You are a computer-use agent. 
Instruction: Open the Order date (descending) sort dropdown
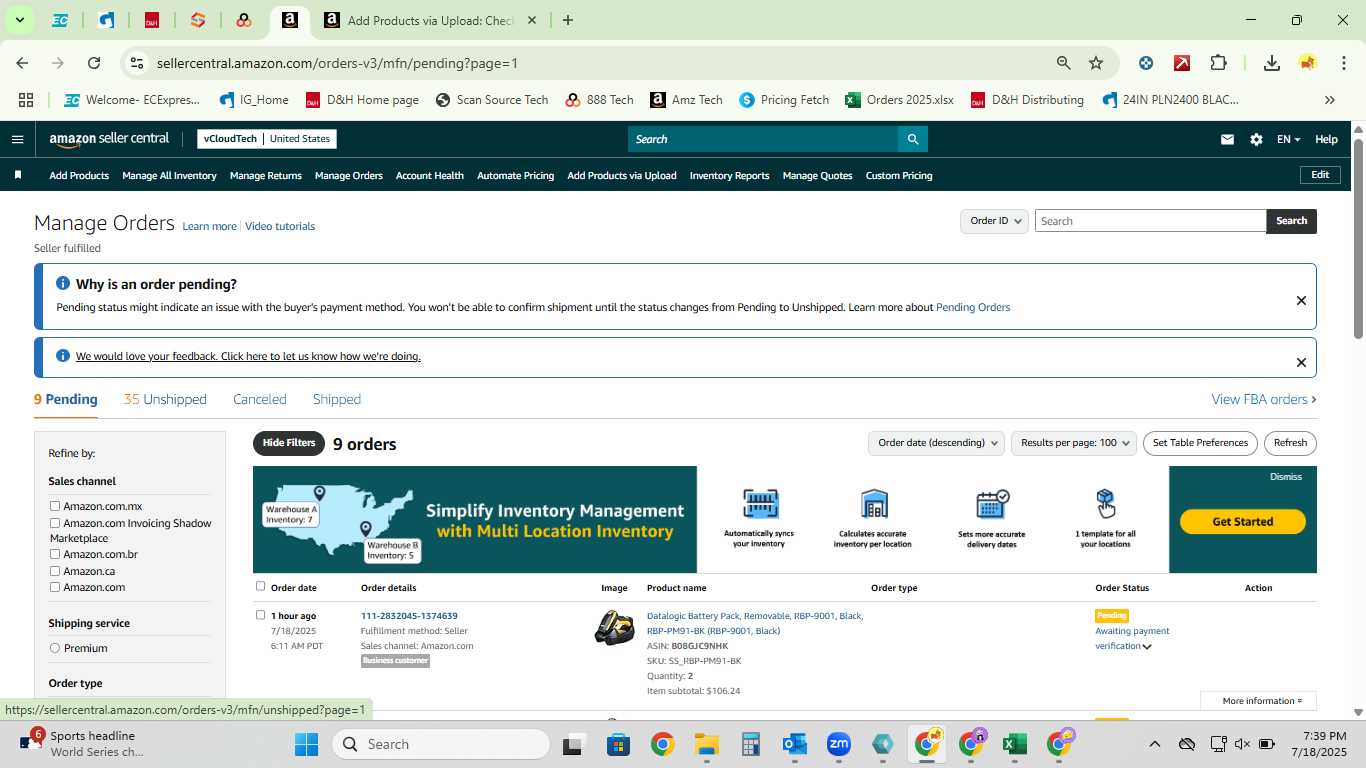point(936,443)
